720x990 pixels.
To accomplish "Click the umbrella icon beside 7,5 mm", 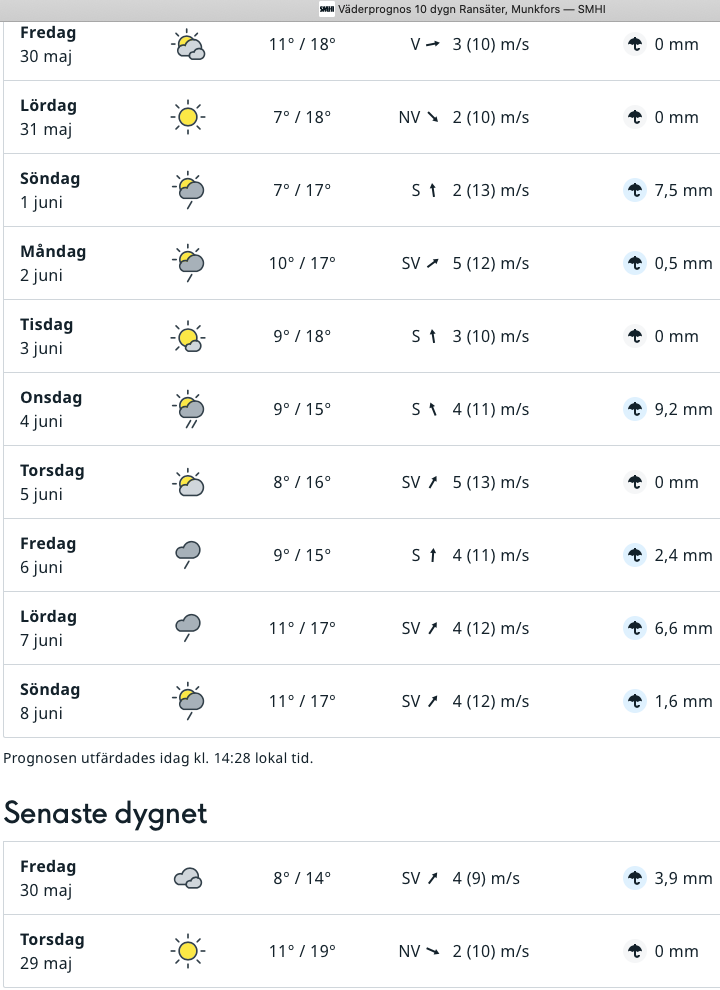I will click(x=635, y=190).
